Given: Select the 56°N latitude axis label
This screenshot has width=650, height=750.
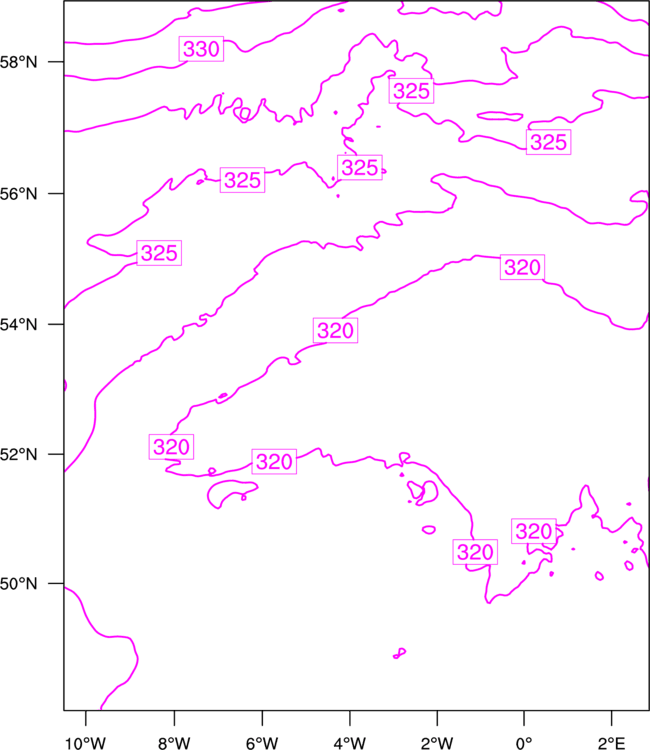Looking at the screenshot, I should [18, 194].
